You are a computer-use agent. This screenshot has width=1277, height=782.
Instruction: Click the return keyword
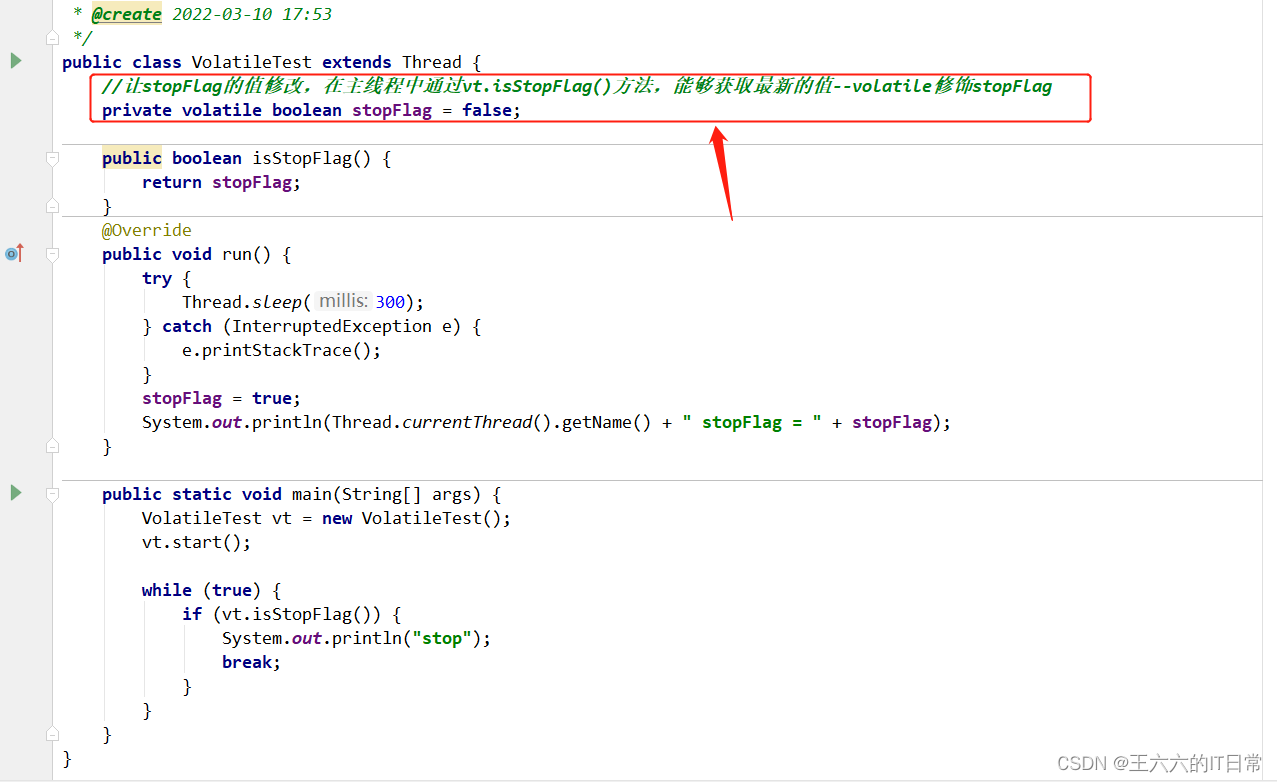(172, 182)
